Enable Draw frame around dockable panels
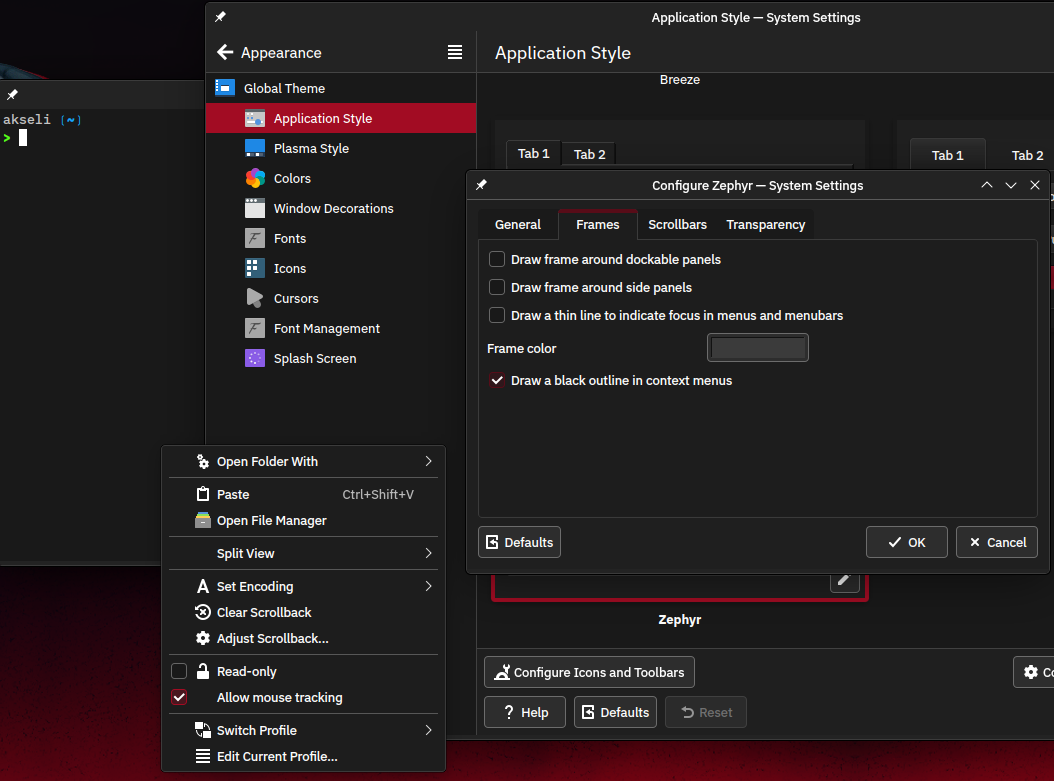This screenshot has height=781, width=1054. click(x=497, y=259)
